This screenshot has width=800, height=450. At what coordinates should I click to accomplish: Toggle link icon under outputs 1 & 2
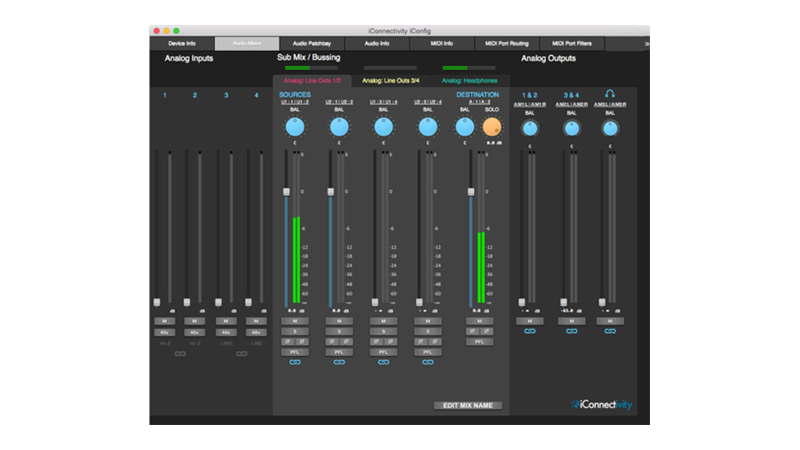[x=530, y=331]
